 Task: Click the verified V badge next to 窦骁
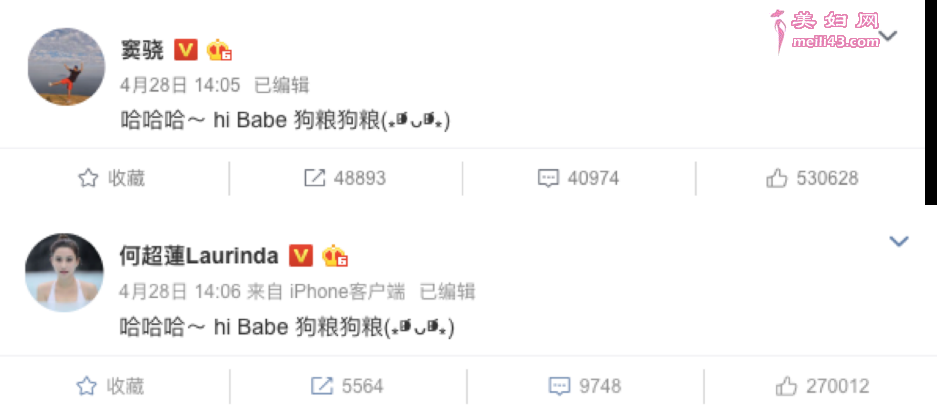click(x=186, y=50)
